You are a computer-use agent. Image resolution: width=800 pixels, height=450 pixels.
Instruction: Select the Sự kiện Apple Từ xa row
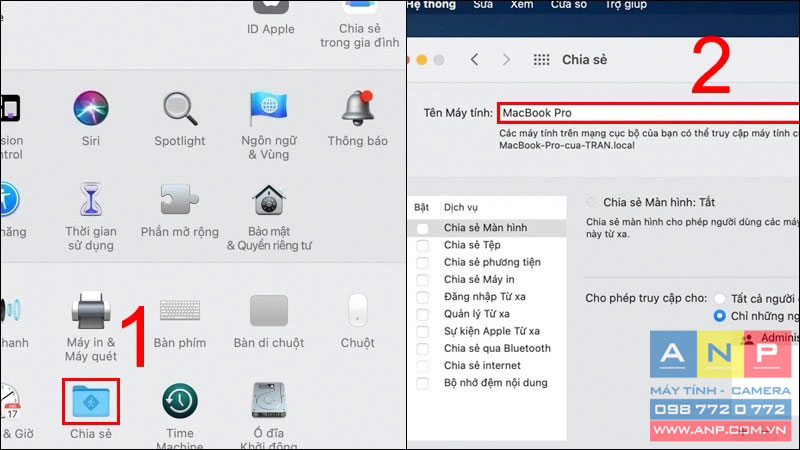coord(487,331)
